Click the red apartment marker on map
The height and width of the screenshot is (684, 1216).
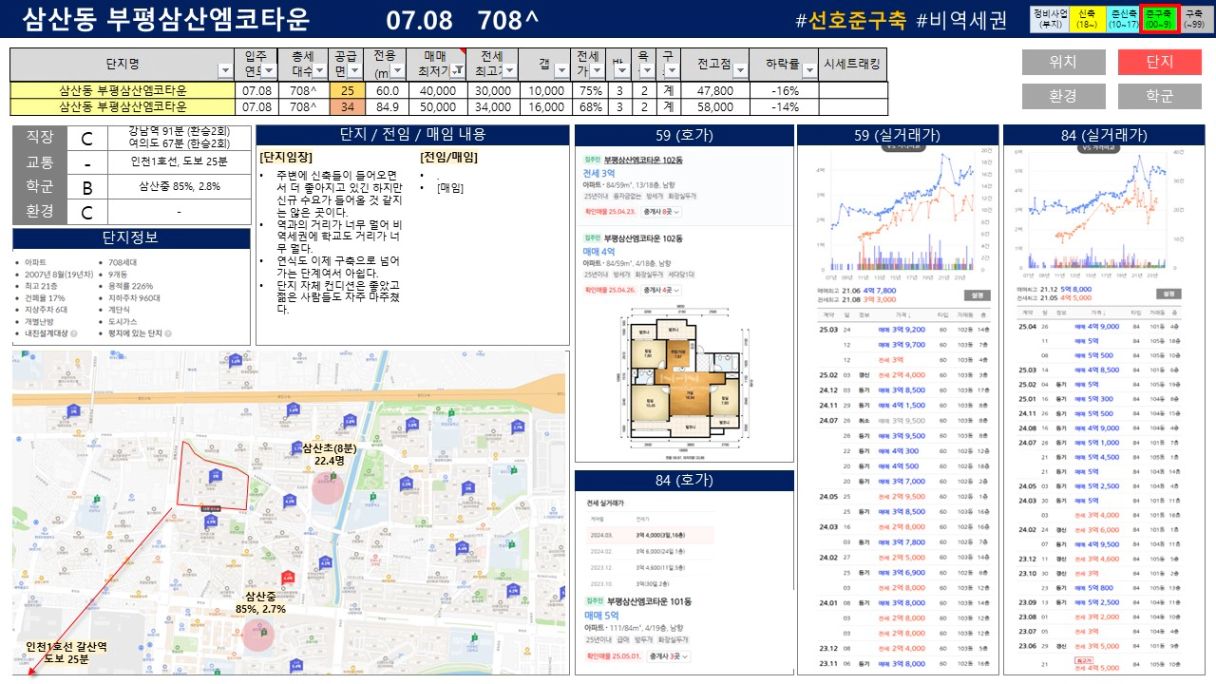pyautogui.click(x=288, y=578)
